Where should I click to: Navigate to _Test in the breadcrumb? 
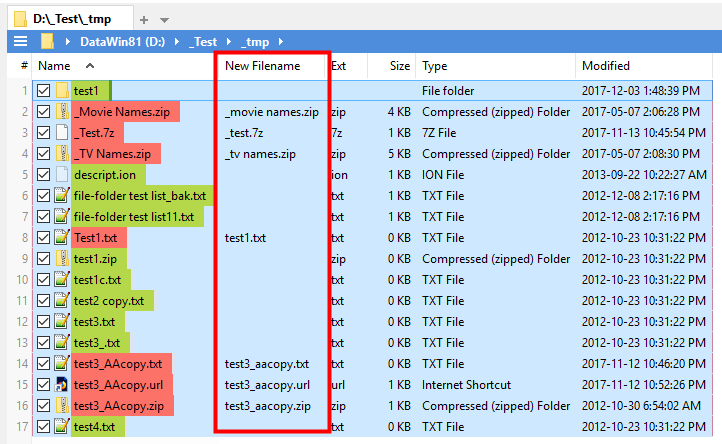pos(203,41)
